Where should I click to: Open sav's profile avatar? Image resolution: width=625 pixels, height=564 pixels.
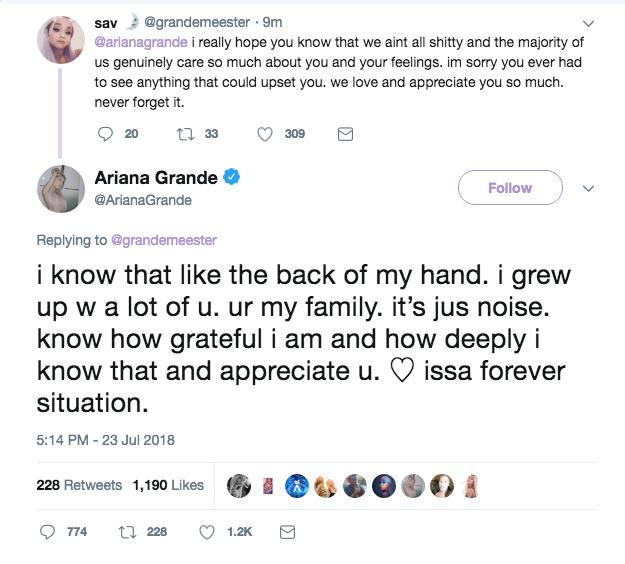61,41
